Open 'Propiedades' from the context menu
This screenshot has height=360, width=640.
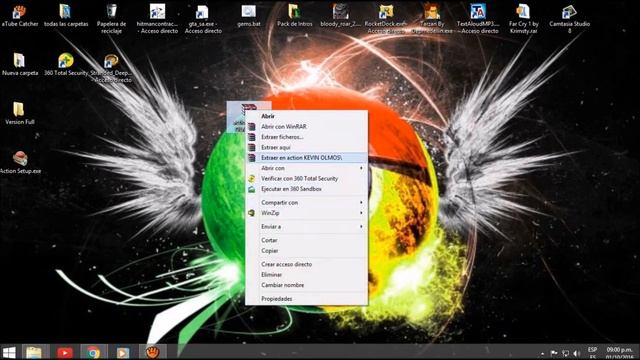pyautogui.click(x=306, y=299)
